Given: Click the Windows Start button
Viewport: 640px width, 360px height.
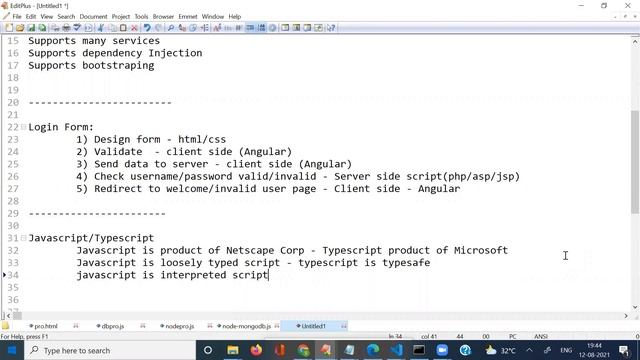Looking at the screenshot, I should point(12,350).
